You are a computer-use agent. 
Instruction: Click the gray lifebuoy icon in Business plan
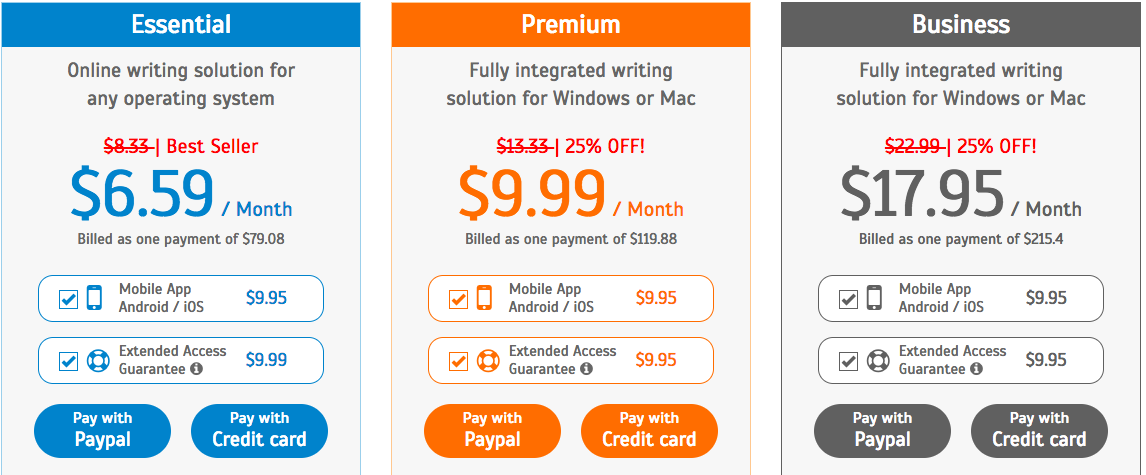[878, 360]
